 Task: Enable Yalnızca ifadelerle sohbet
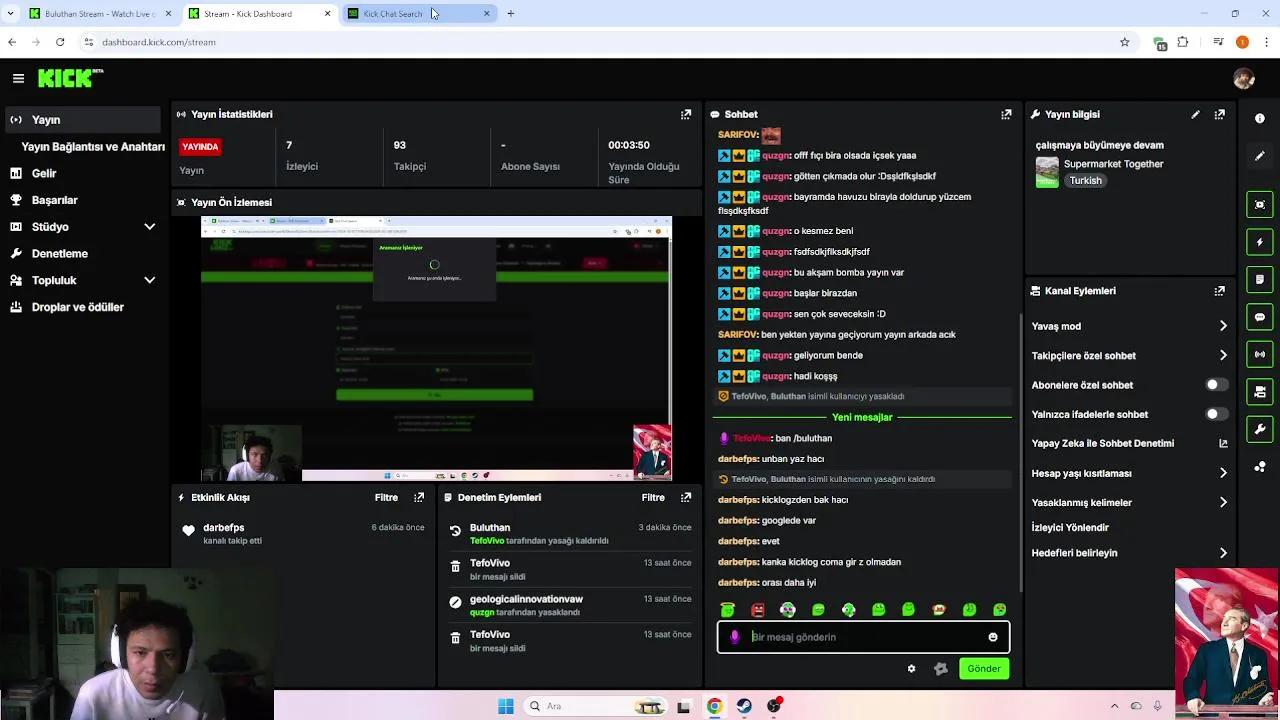tap(1215, 414)
